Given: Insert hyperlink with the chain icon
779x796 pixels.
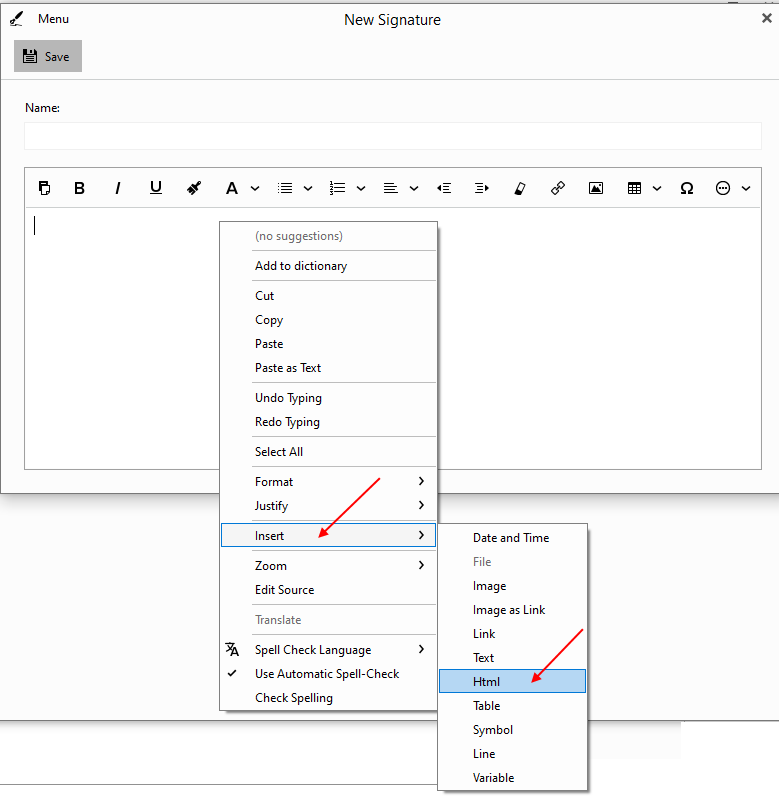Looking at the screenshot, I should click(558, 188).
